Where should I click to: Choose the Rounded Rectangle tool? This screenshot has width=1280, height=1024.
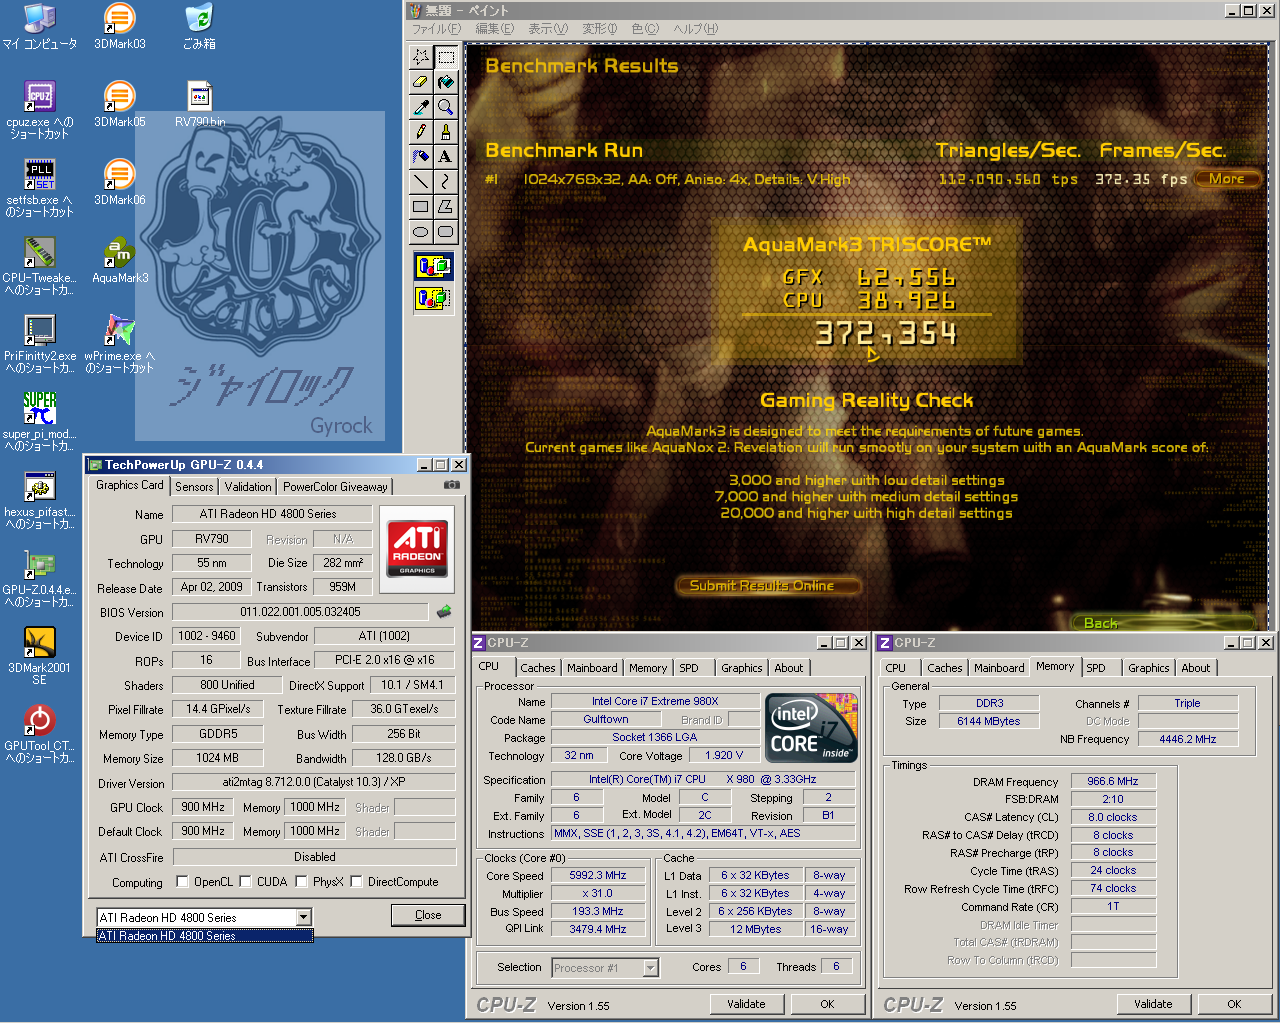click(446, 232)
